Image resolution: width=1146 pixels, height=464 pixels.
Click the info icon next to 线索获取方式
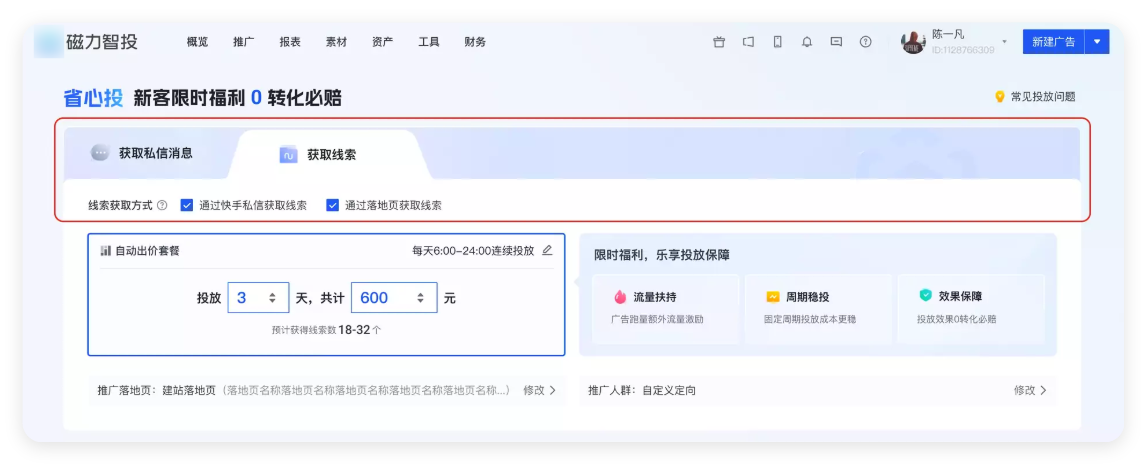click(x=162, y=205)
